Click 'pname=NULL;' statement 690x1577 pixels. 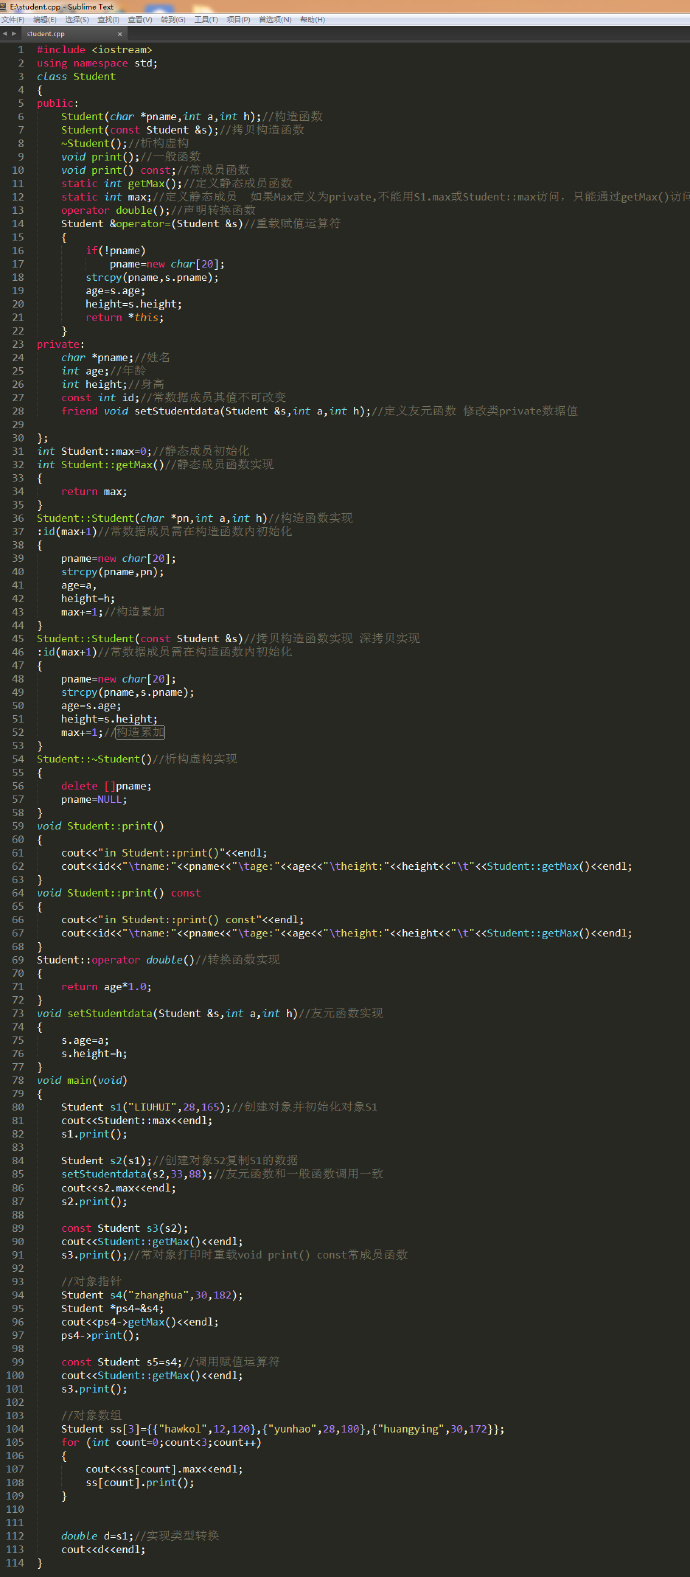(93, 799)
